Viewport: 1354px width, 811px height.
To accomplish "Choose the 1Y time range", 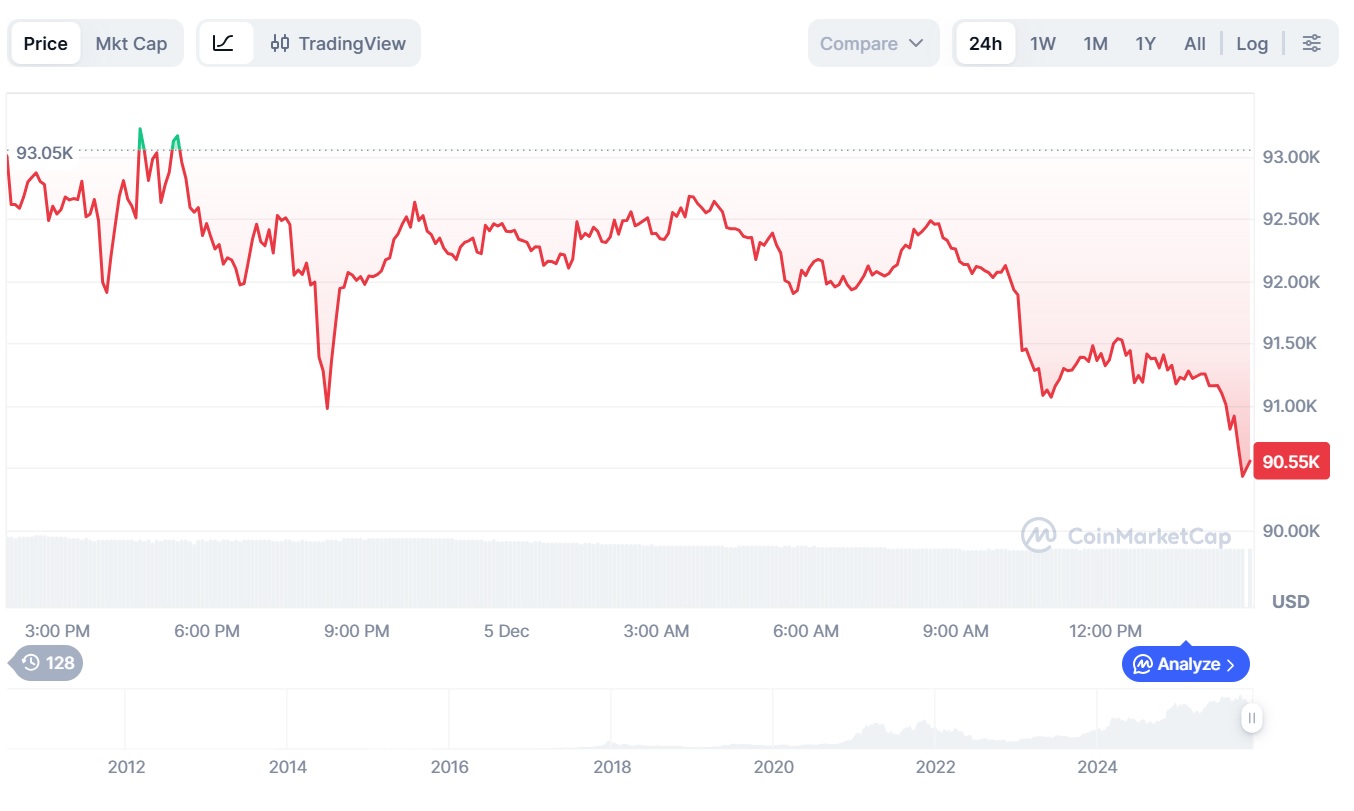I will [1145, 43].
